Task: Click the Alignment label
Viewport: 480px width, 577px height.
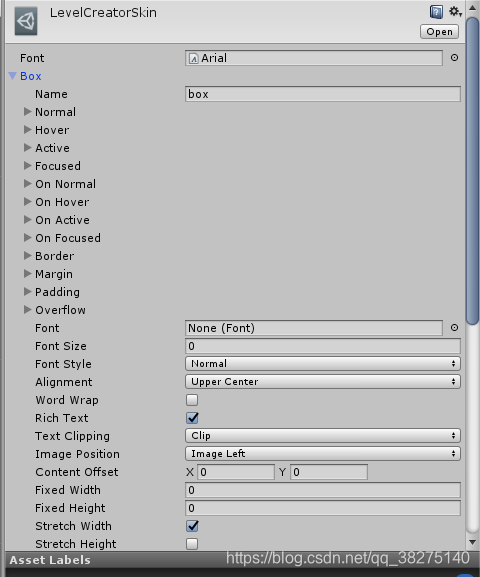Action: click(x=64, y=382)
